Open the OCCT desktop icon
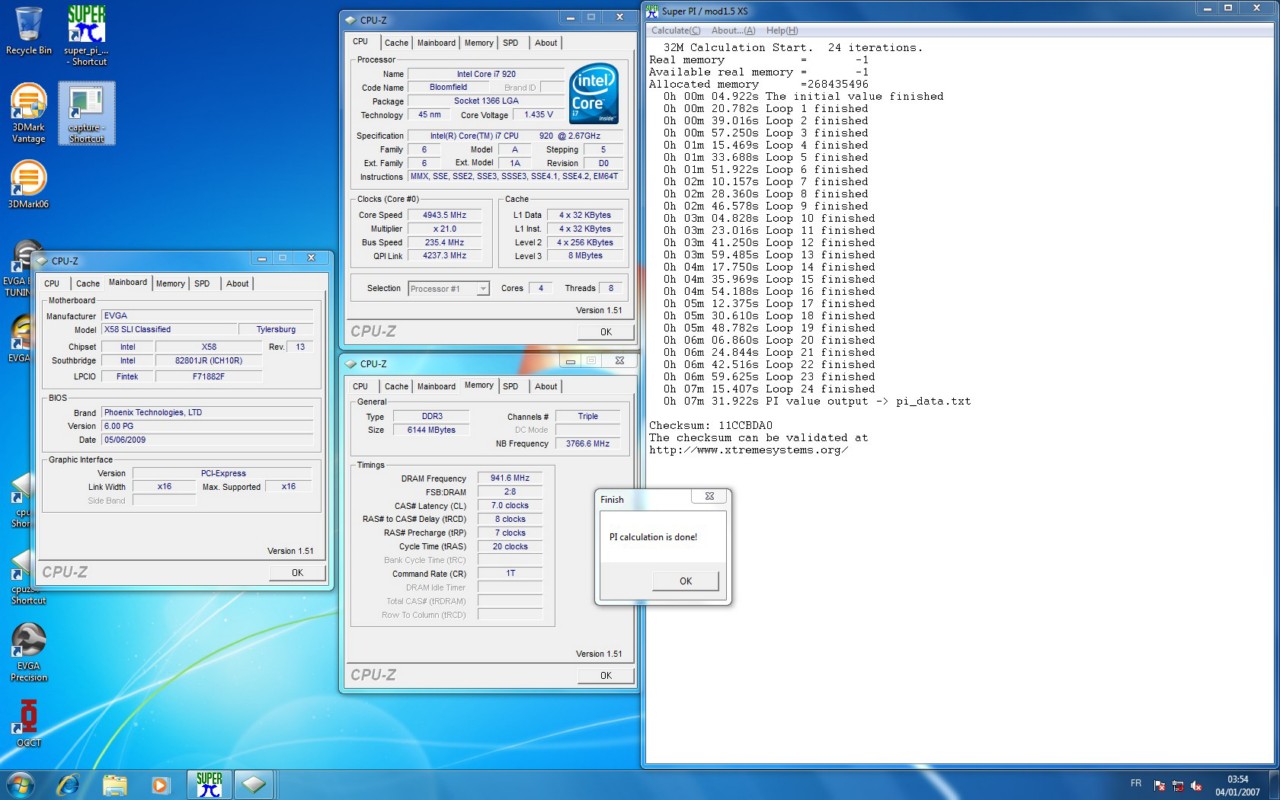The image size is (1280, 800). click(29, 724)
